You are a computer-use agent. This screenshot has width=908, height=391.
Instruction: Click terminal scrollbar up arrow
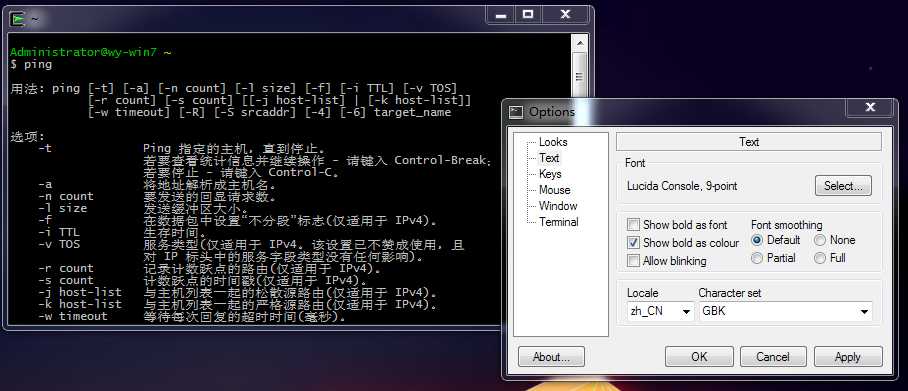click(x=579, y=42)
